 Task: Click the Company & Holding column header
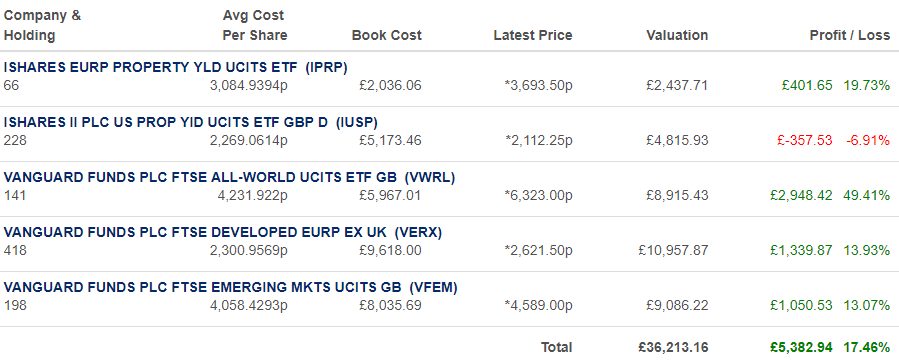42,25
